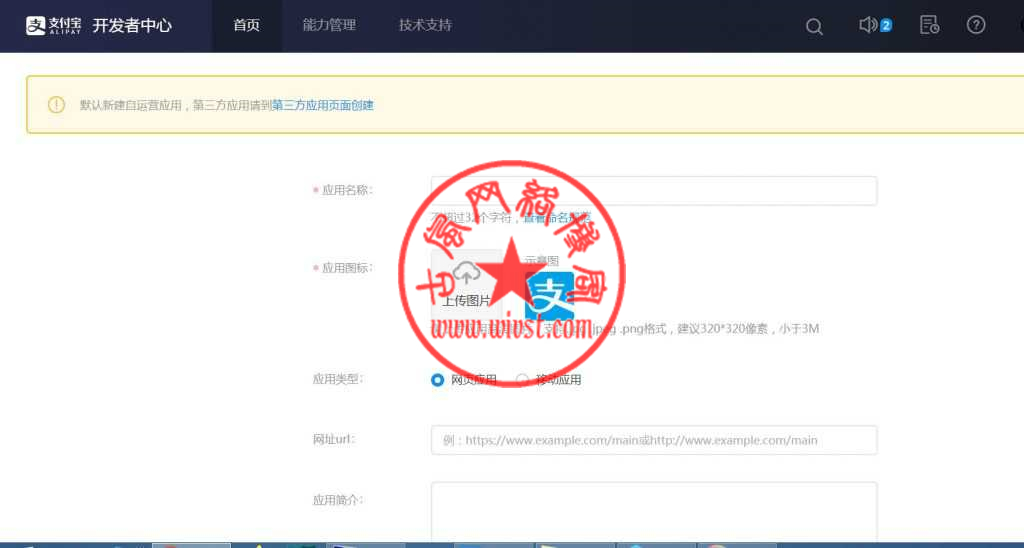Viewport: 1024px width, 548px height.
Task: Click the 应用简介 label text
Action: (x=338, y=500)
